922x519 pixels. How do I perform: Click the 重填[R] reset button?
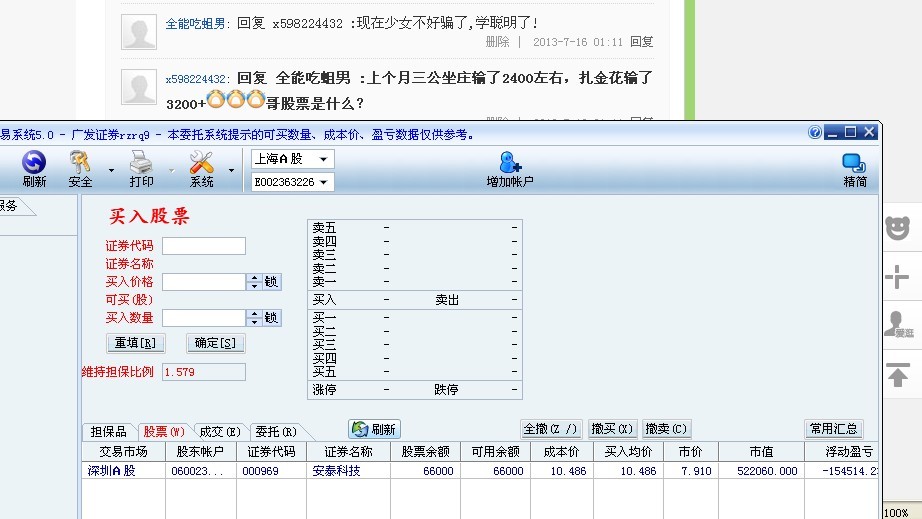pos(136,343)
